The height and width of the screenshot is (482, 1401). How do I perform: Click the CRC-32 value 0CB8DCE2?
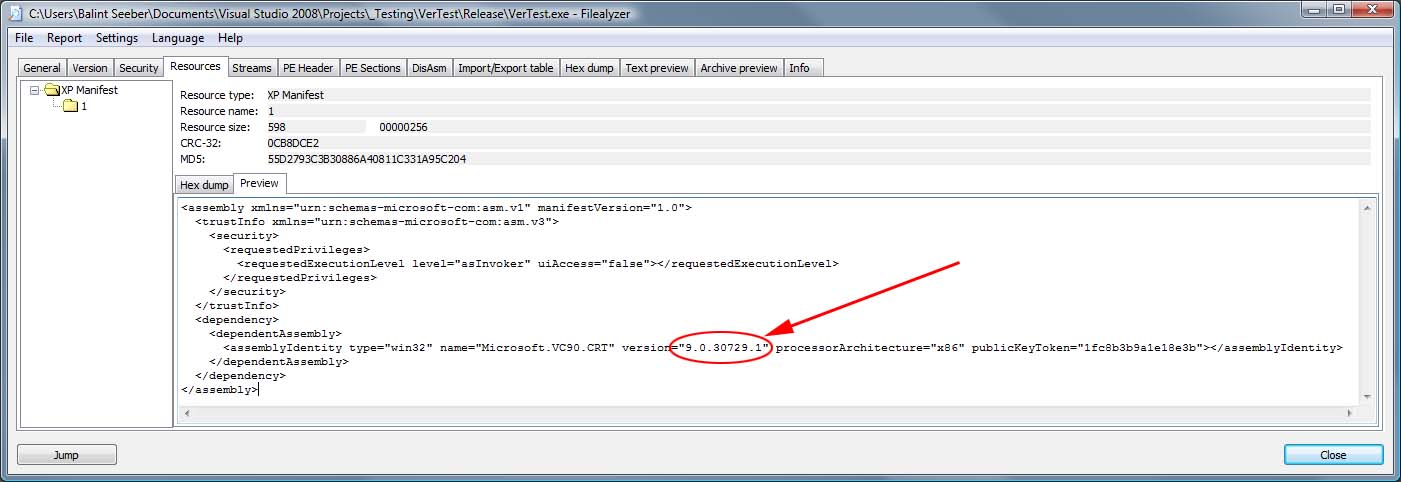[293, 143]
